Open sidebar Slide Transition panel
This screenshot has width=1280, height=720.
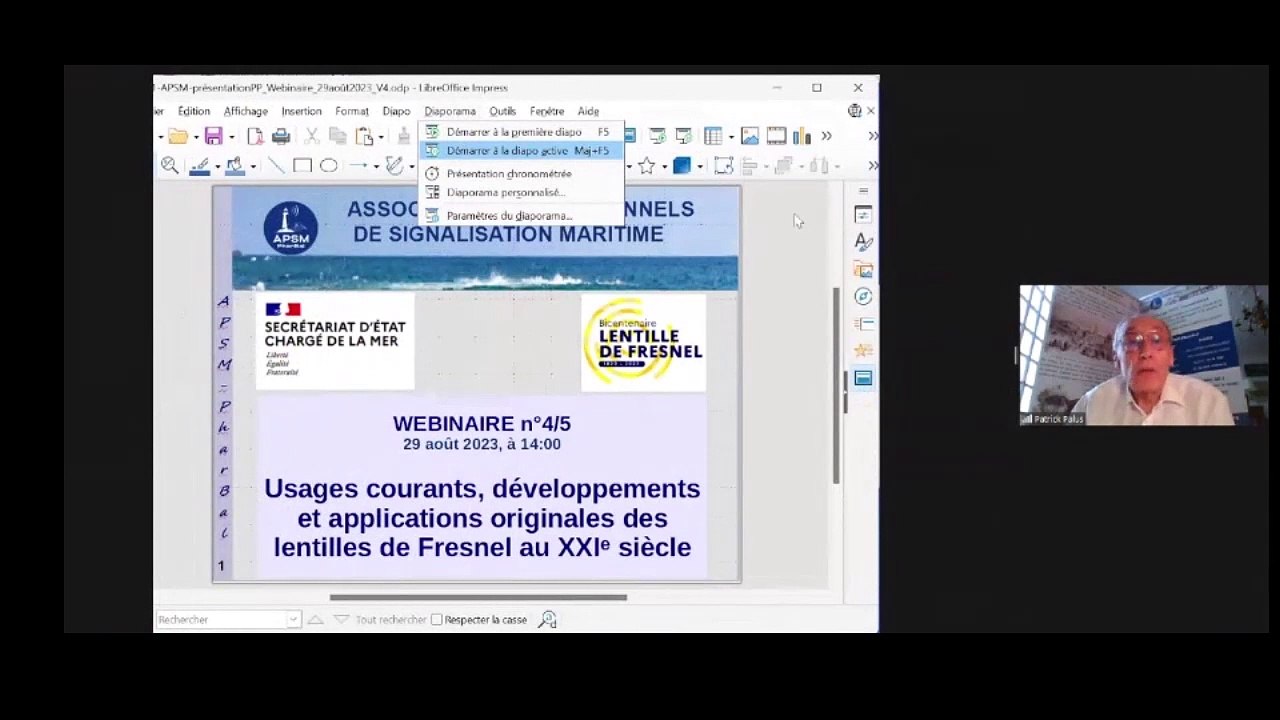[x=863, y=323]
